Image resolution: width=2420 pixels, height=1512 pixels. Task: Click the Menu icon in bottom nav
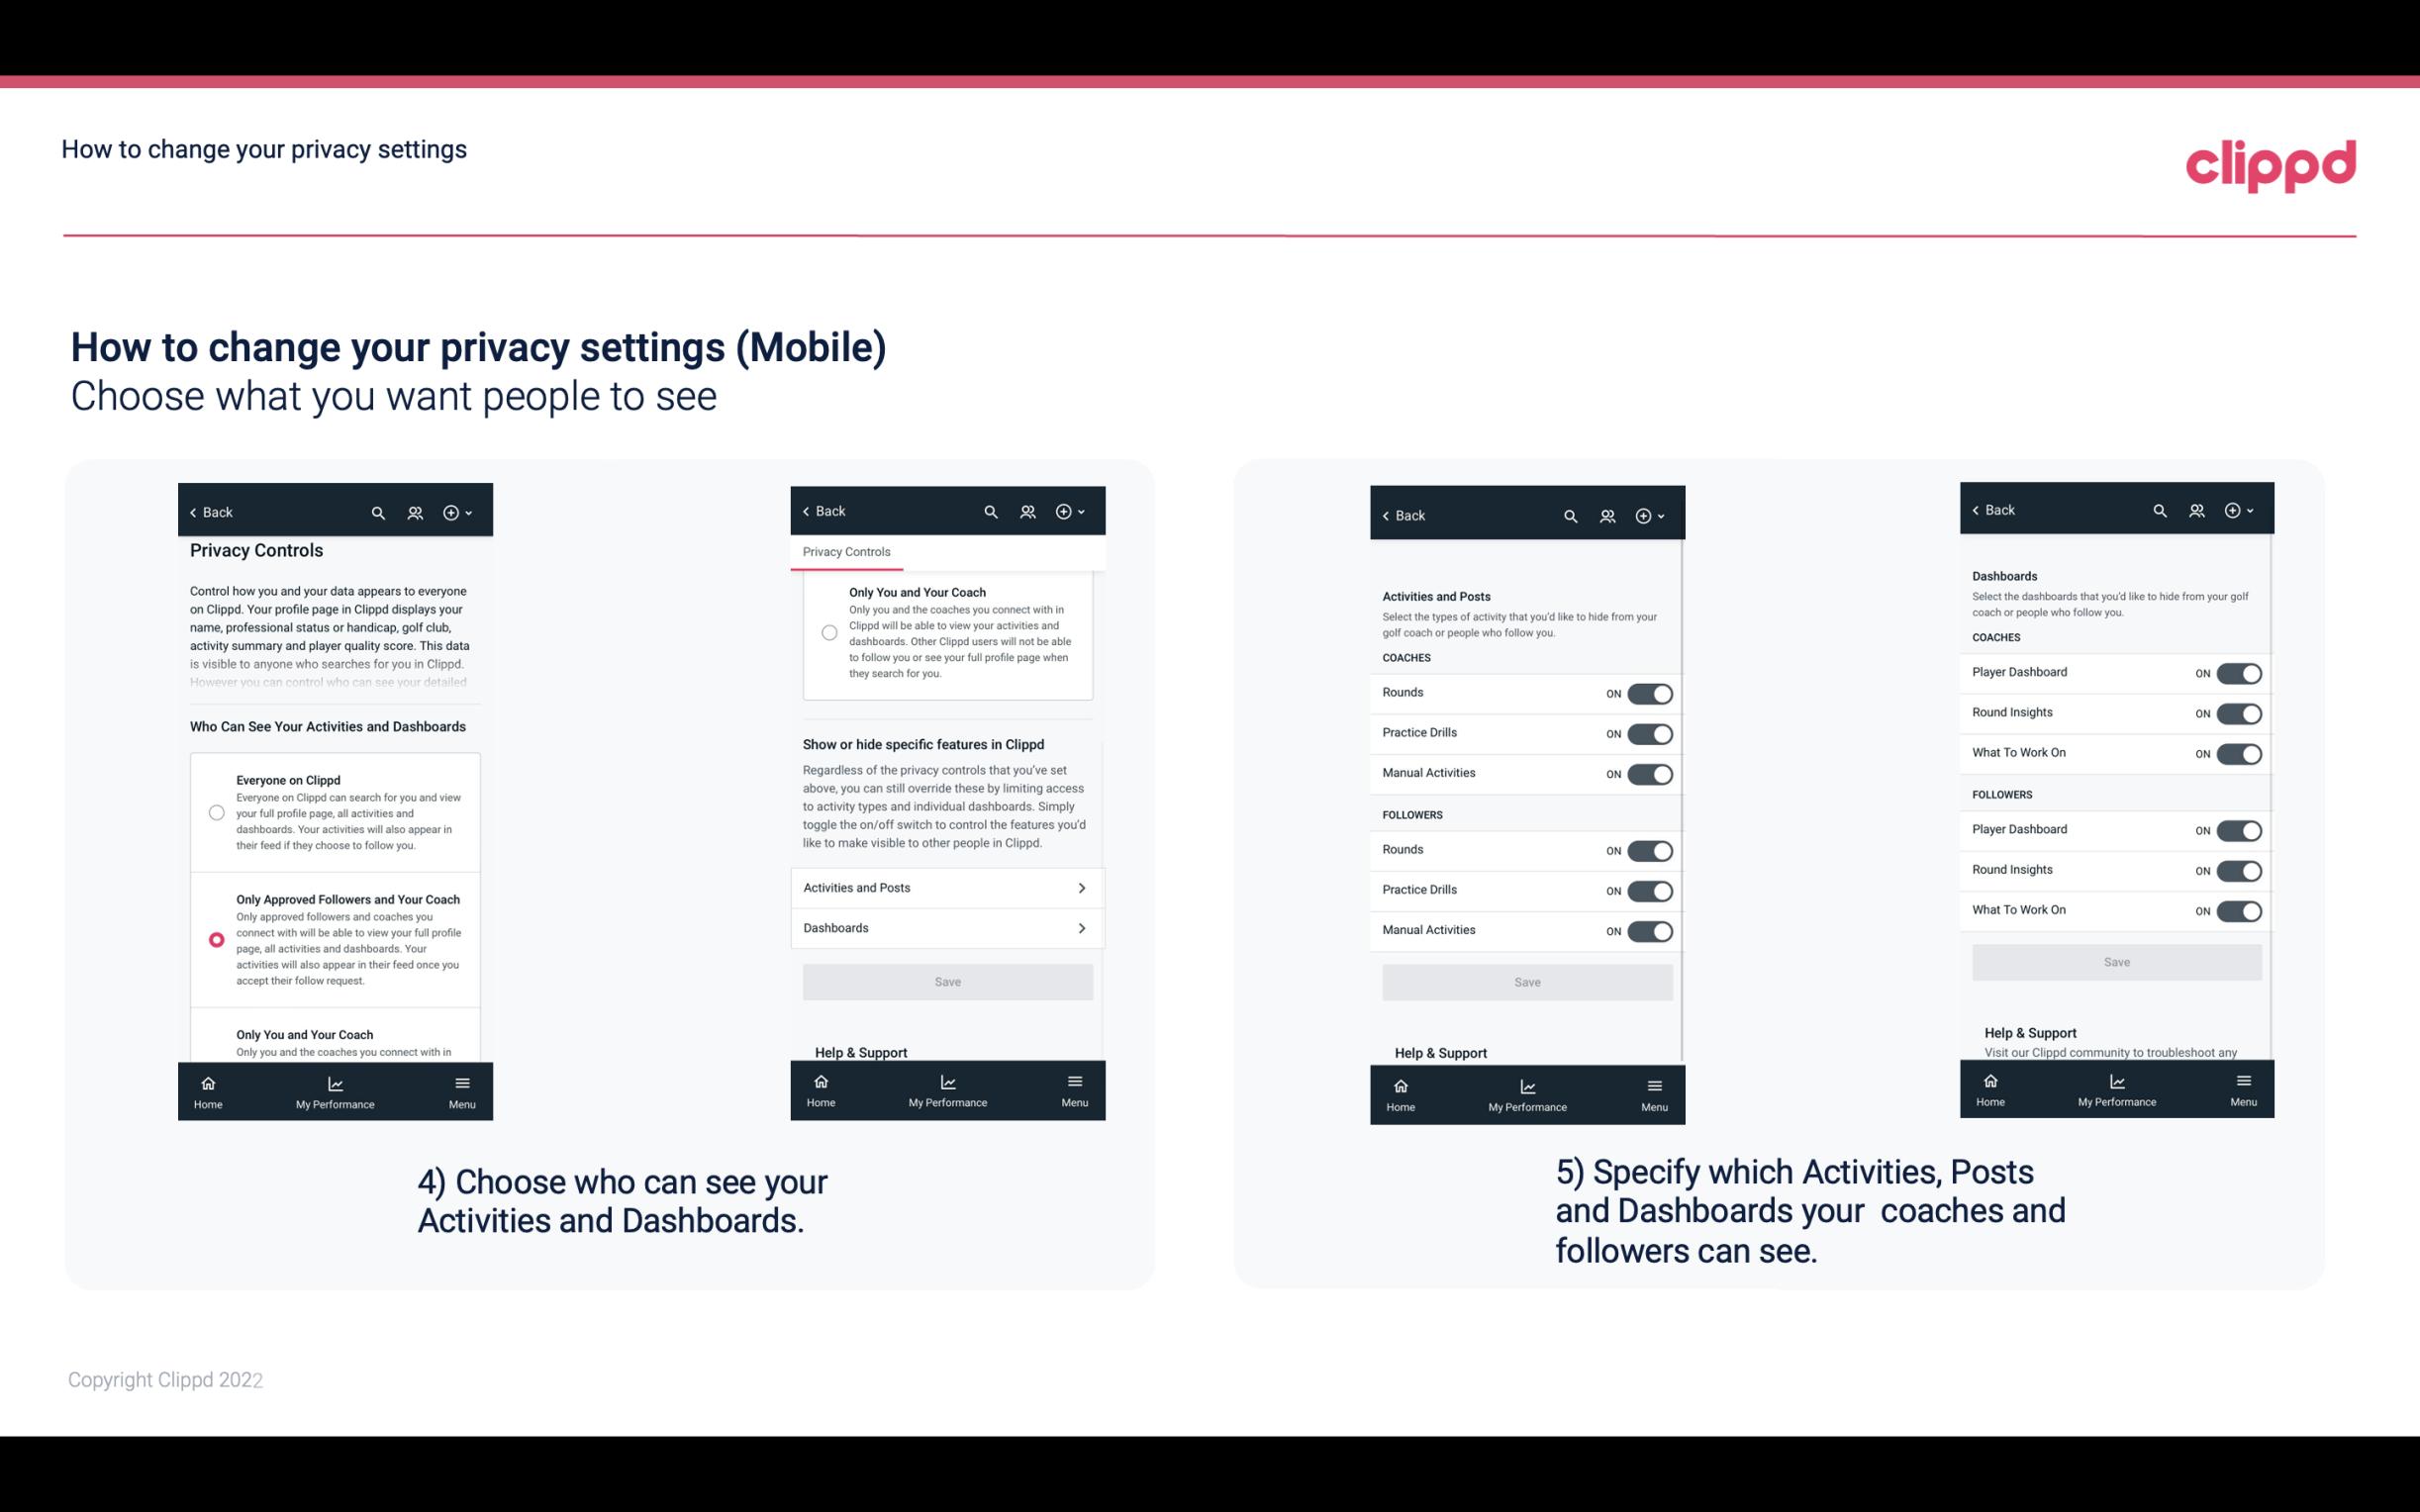click(x=461, y=1084)
